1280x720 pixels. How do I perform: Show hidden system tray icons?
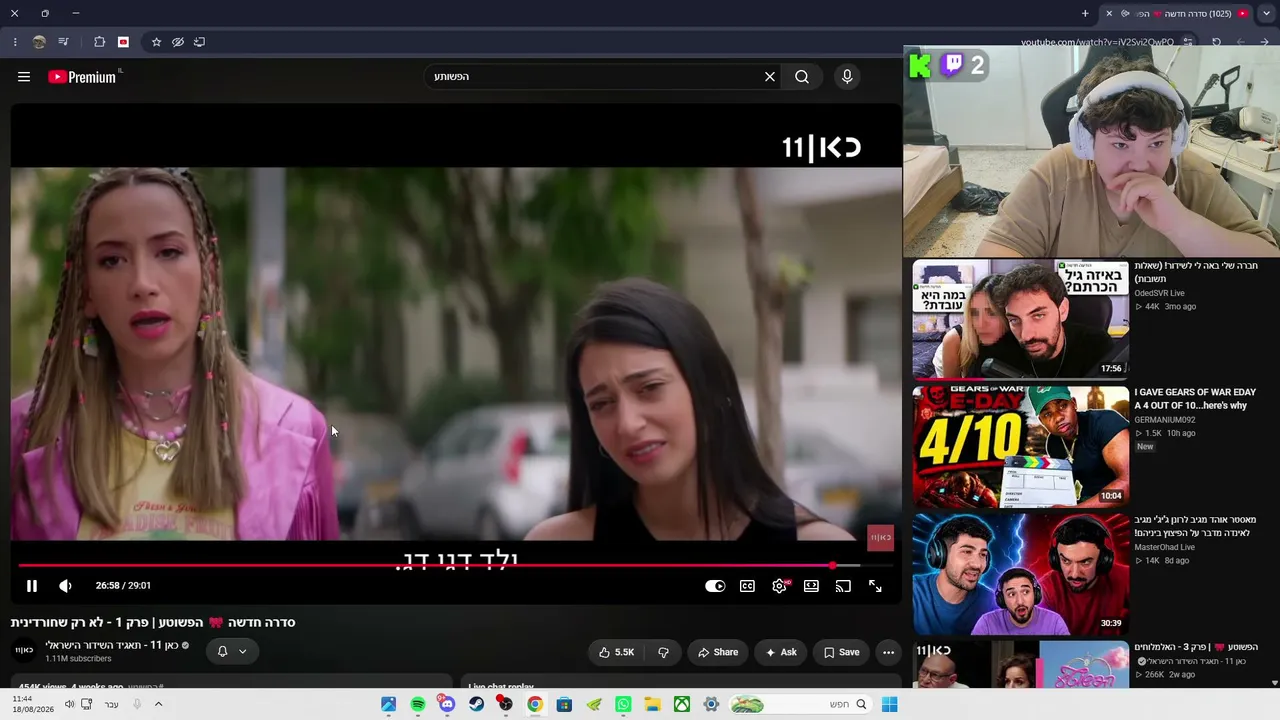pos(158,705)
